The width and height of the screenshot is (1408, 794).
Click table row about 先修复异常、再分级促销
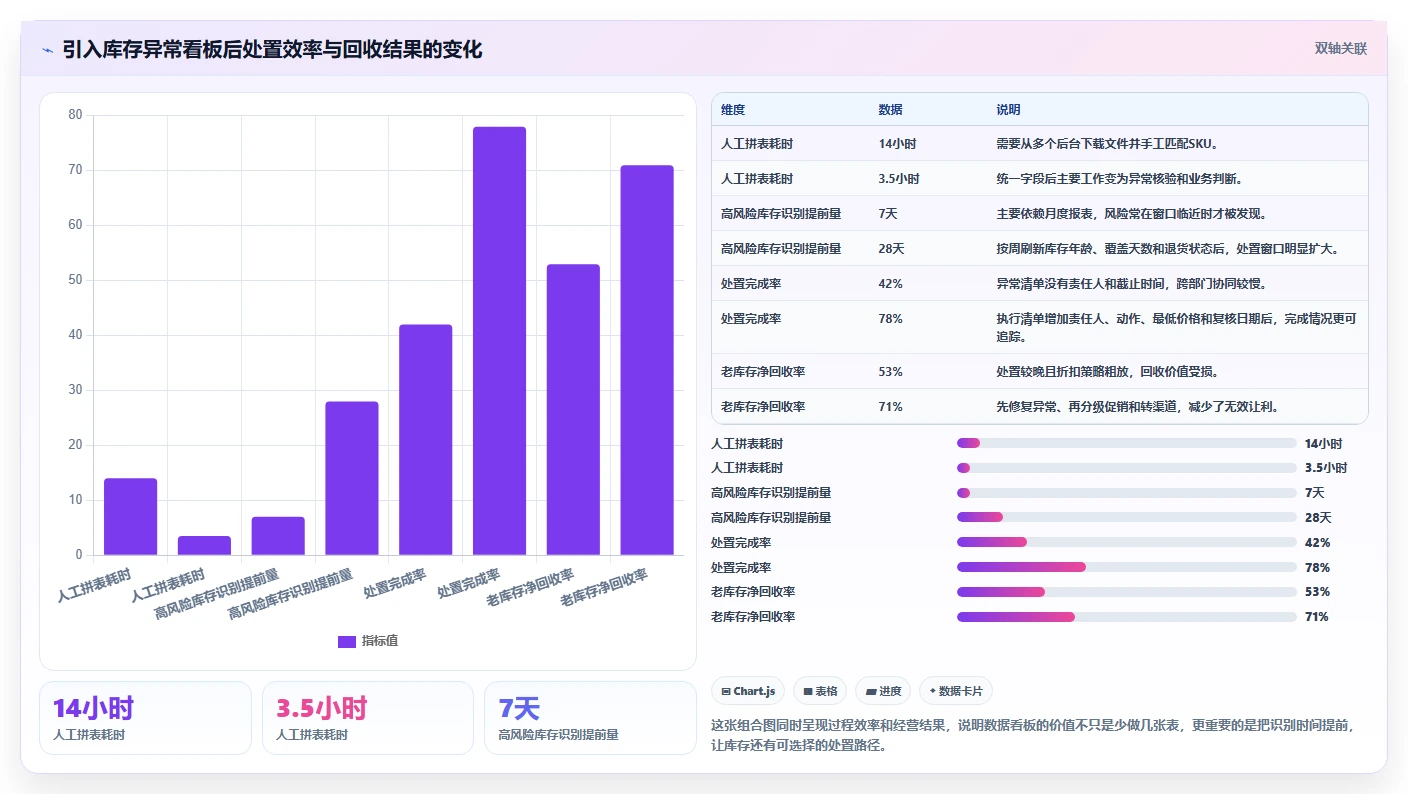pos(1039,406)
